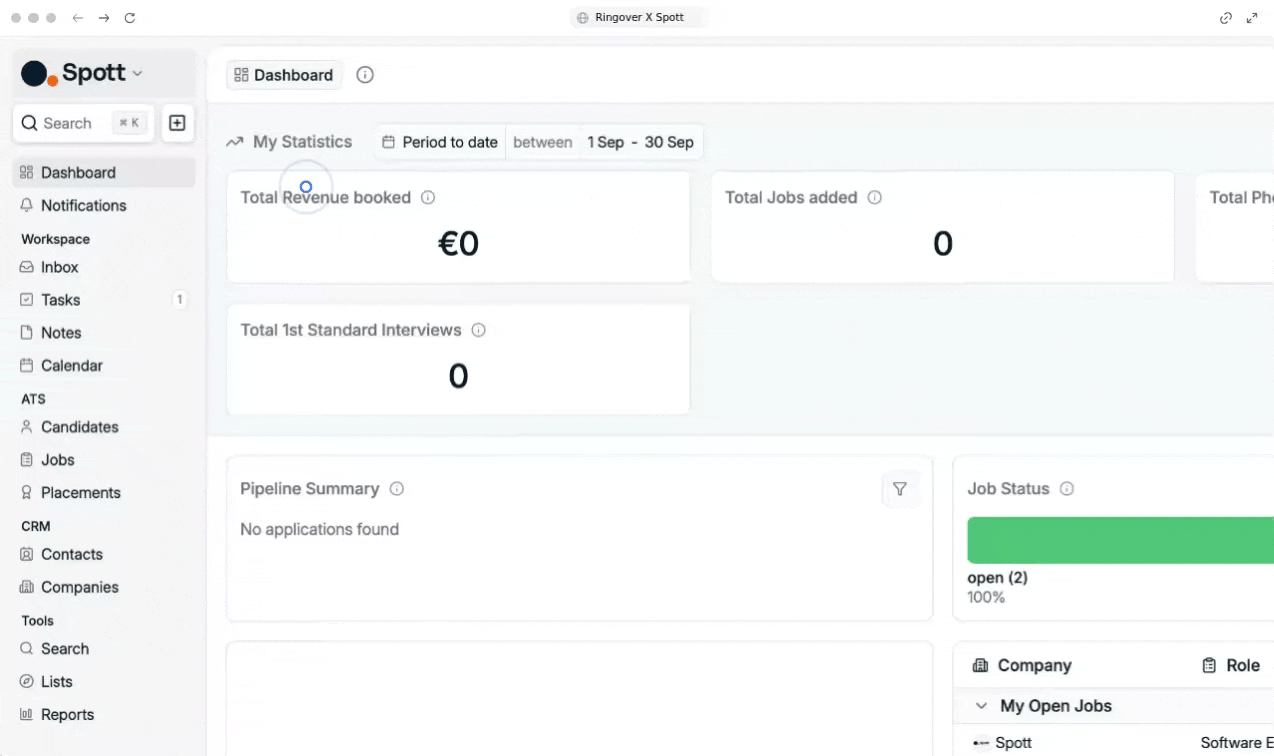
Task: Collapse the My Open Jobs group
Action: (x=981, y=706)
